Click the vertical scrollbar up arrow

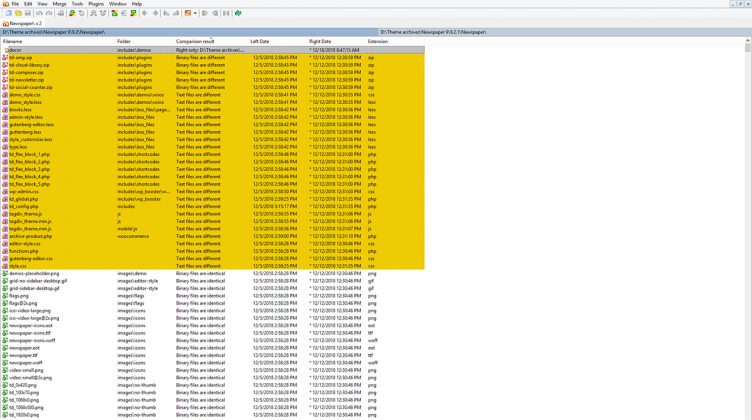747,41
